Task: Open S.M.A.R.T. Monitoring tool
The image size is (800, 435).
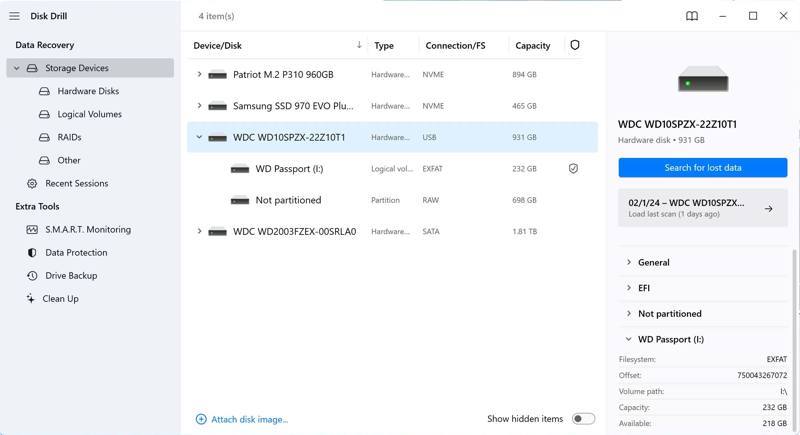Action: point(88,229)
